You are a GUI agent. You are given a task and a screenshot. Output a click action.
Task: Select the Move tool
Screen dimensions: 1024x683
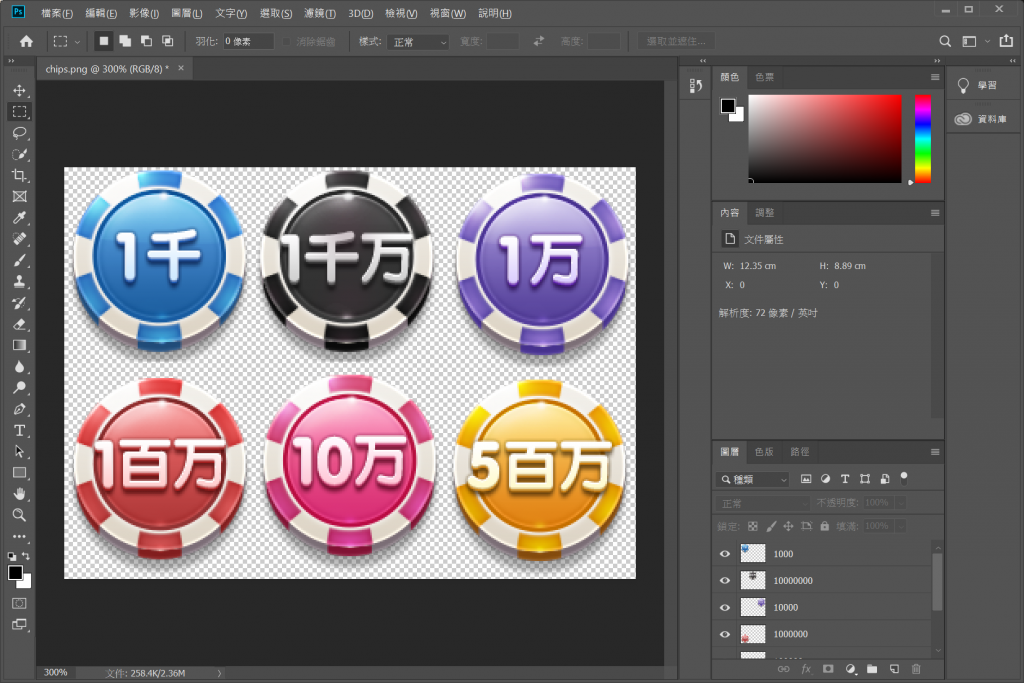pos(20,90)
